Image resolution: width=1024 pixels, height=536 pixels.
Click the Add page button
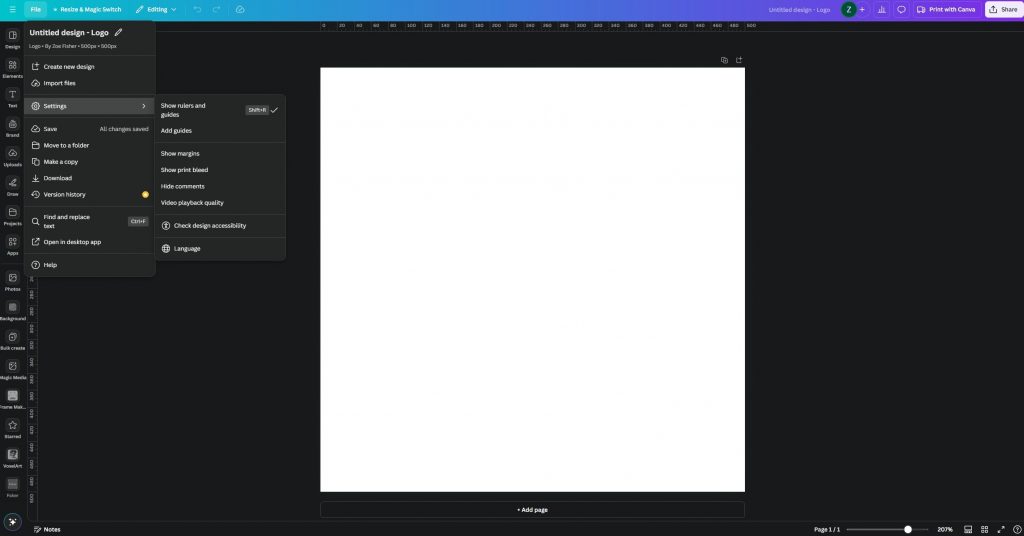(x=532, y=510)
